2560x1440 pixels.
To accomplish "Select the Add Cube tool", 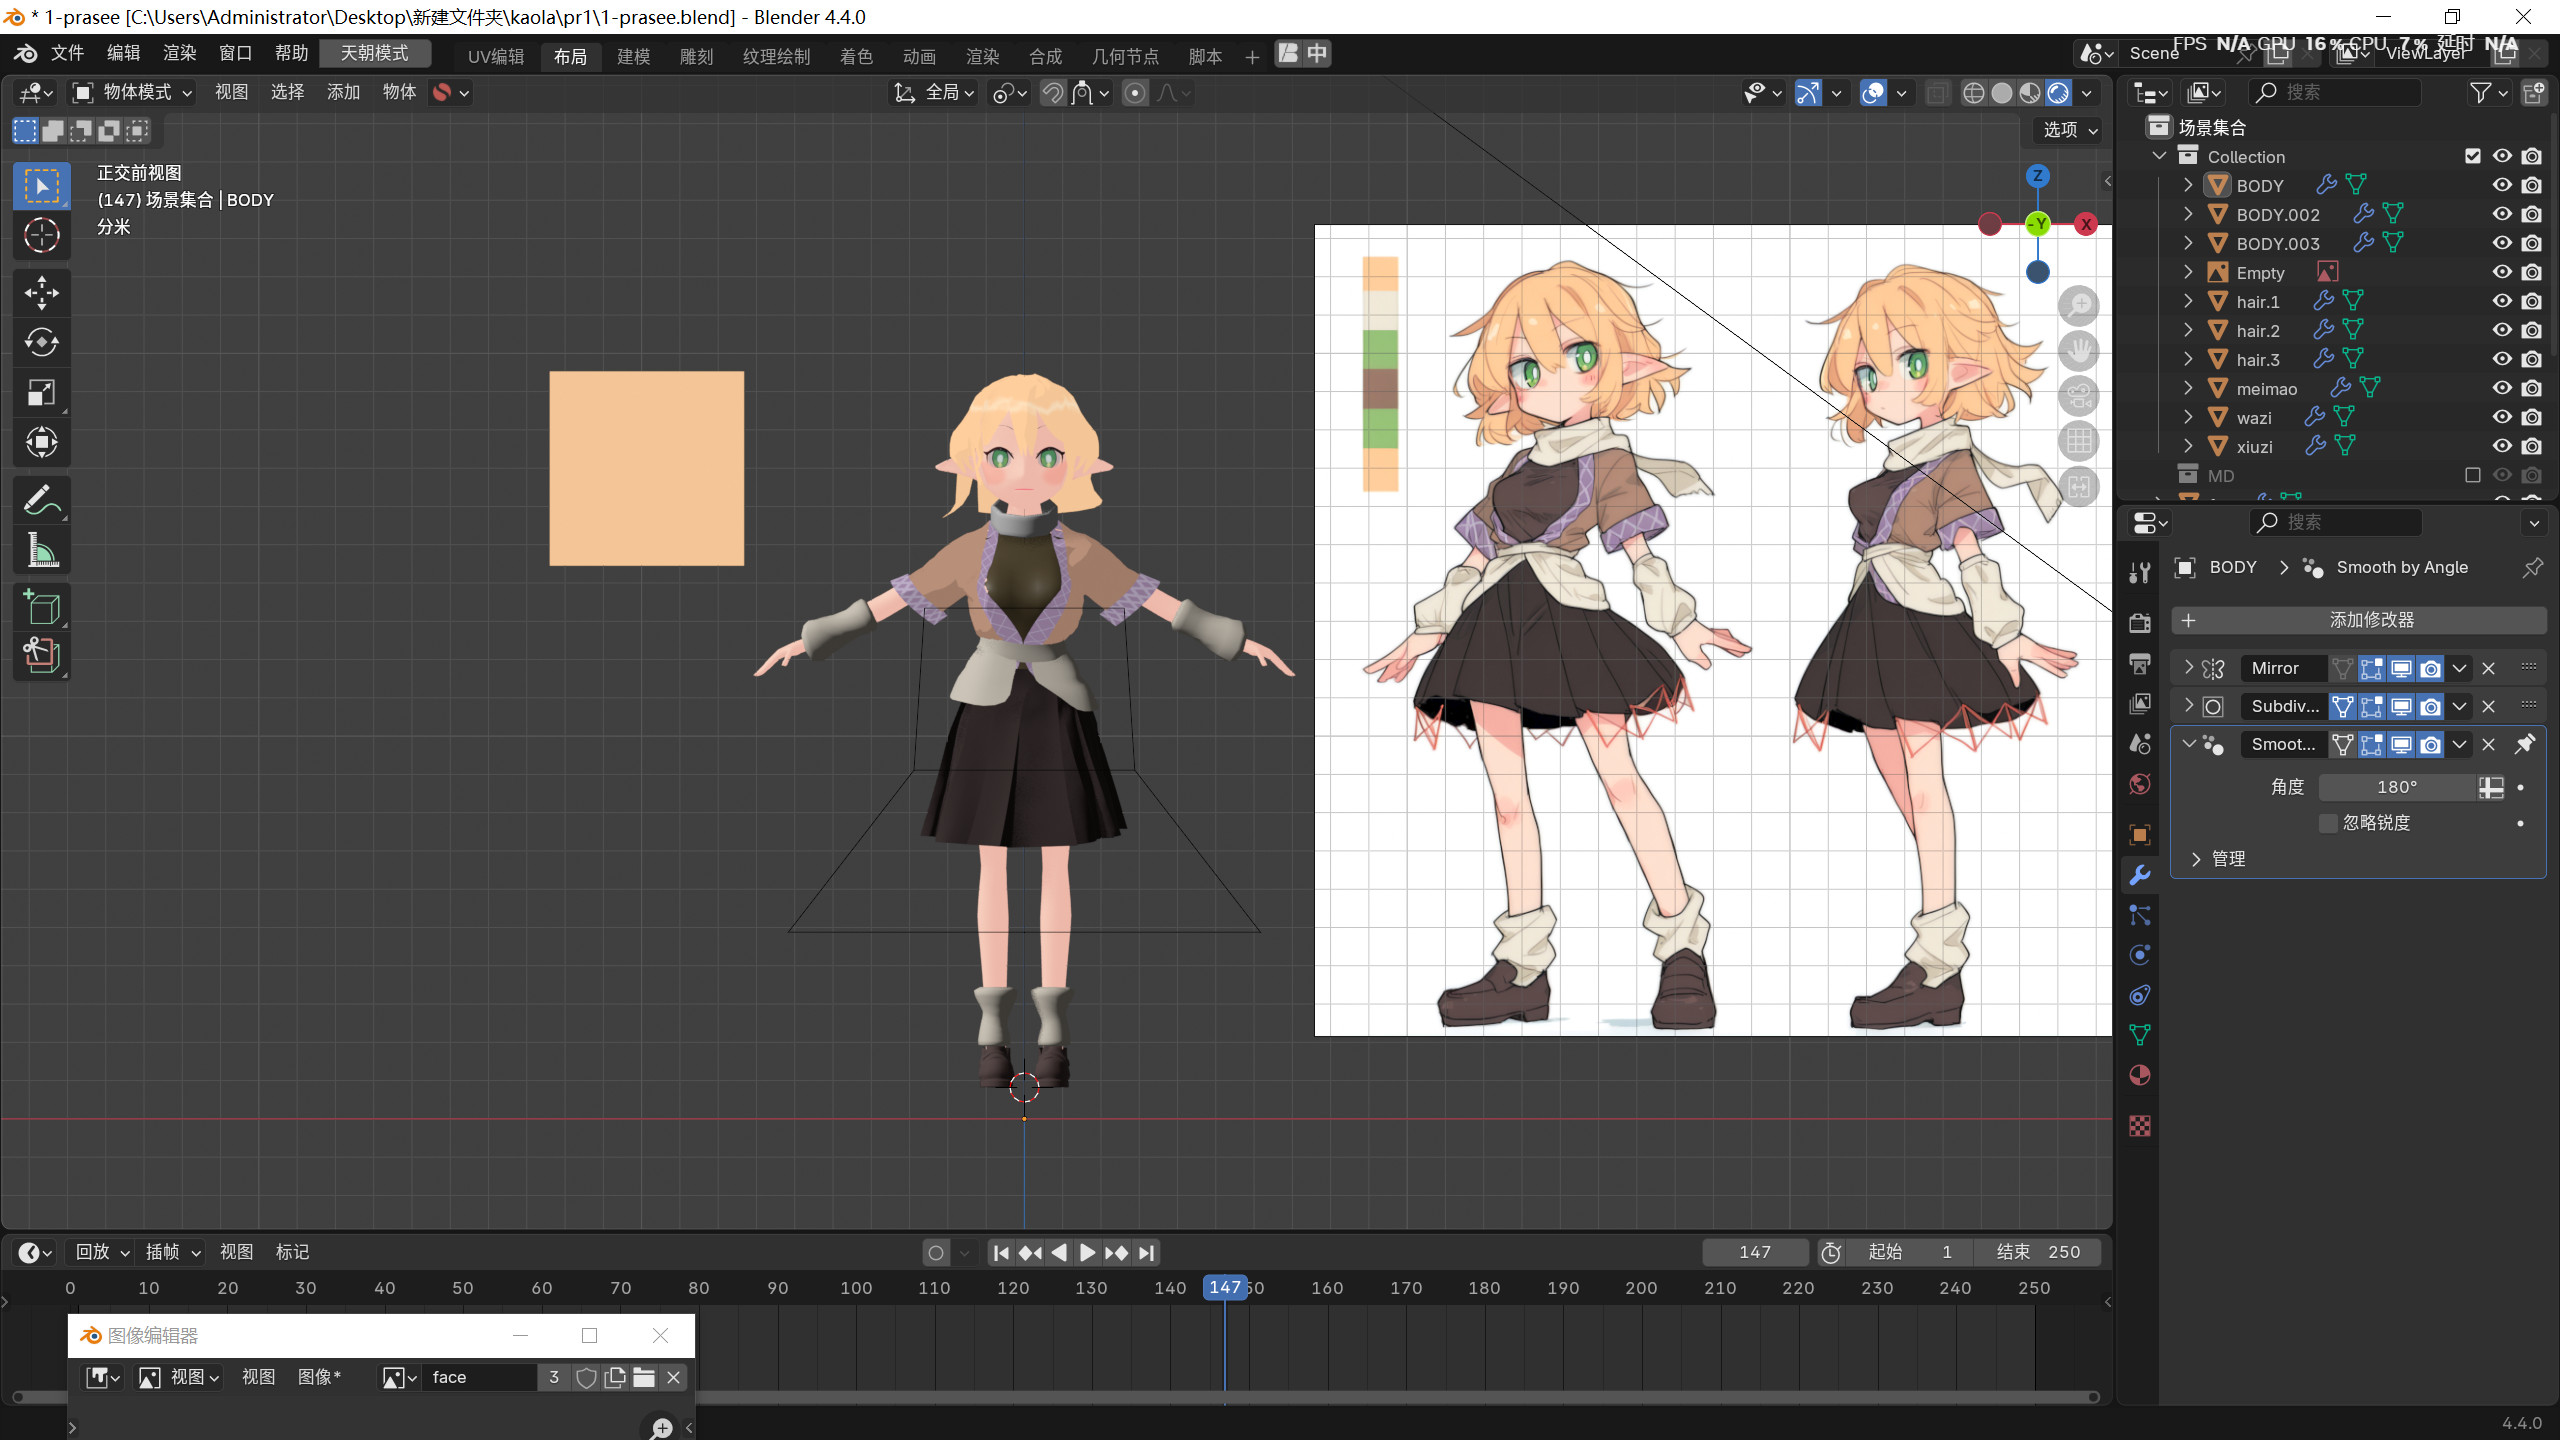I will coord(41,607).
